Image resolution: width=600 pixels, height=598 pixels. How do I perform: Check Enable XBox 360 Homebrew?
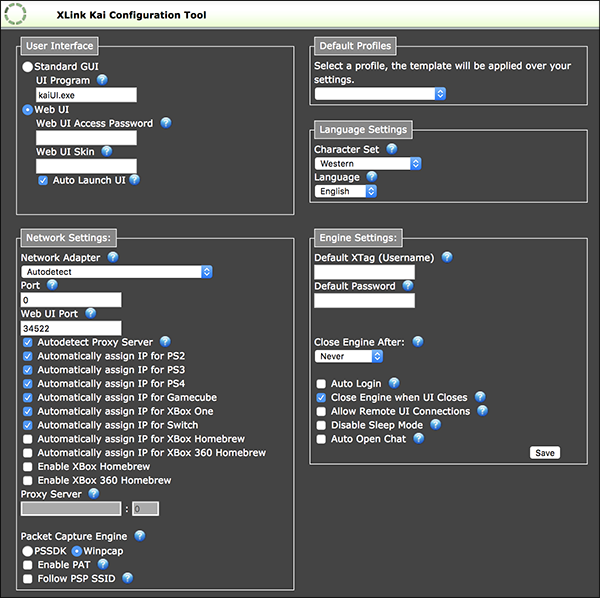click(28, 481)
